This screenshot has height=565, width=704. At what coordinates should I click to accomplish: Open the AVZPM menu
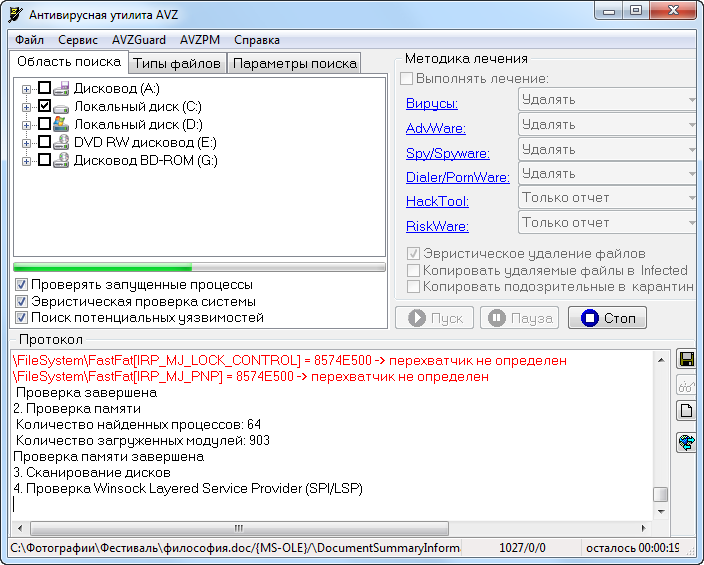pyautogui.click(x=200, y=40)
